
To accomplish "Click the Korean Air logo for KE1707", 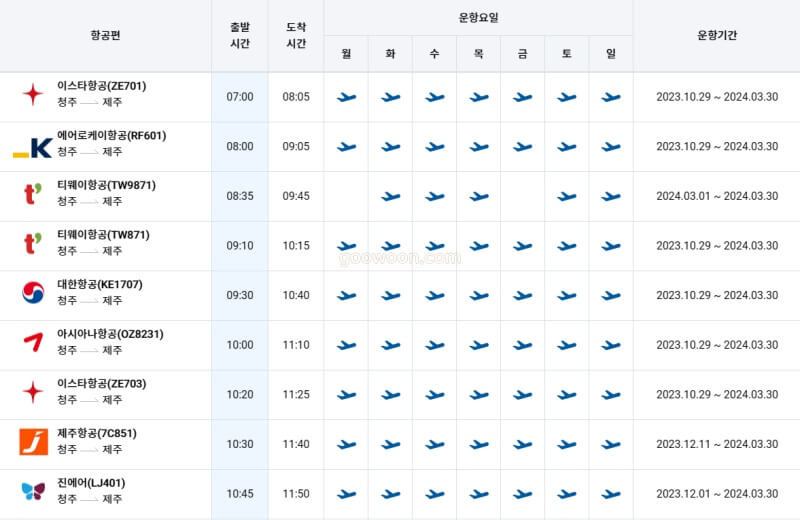I will click(33, 292).
